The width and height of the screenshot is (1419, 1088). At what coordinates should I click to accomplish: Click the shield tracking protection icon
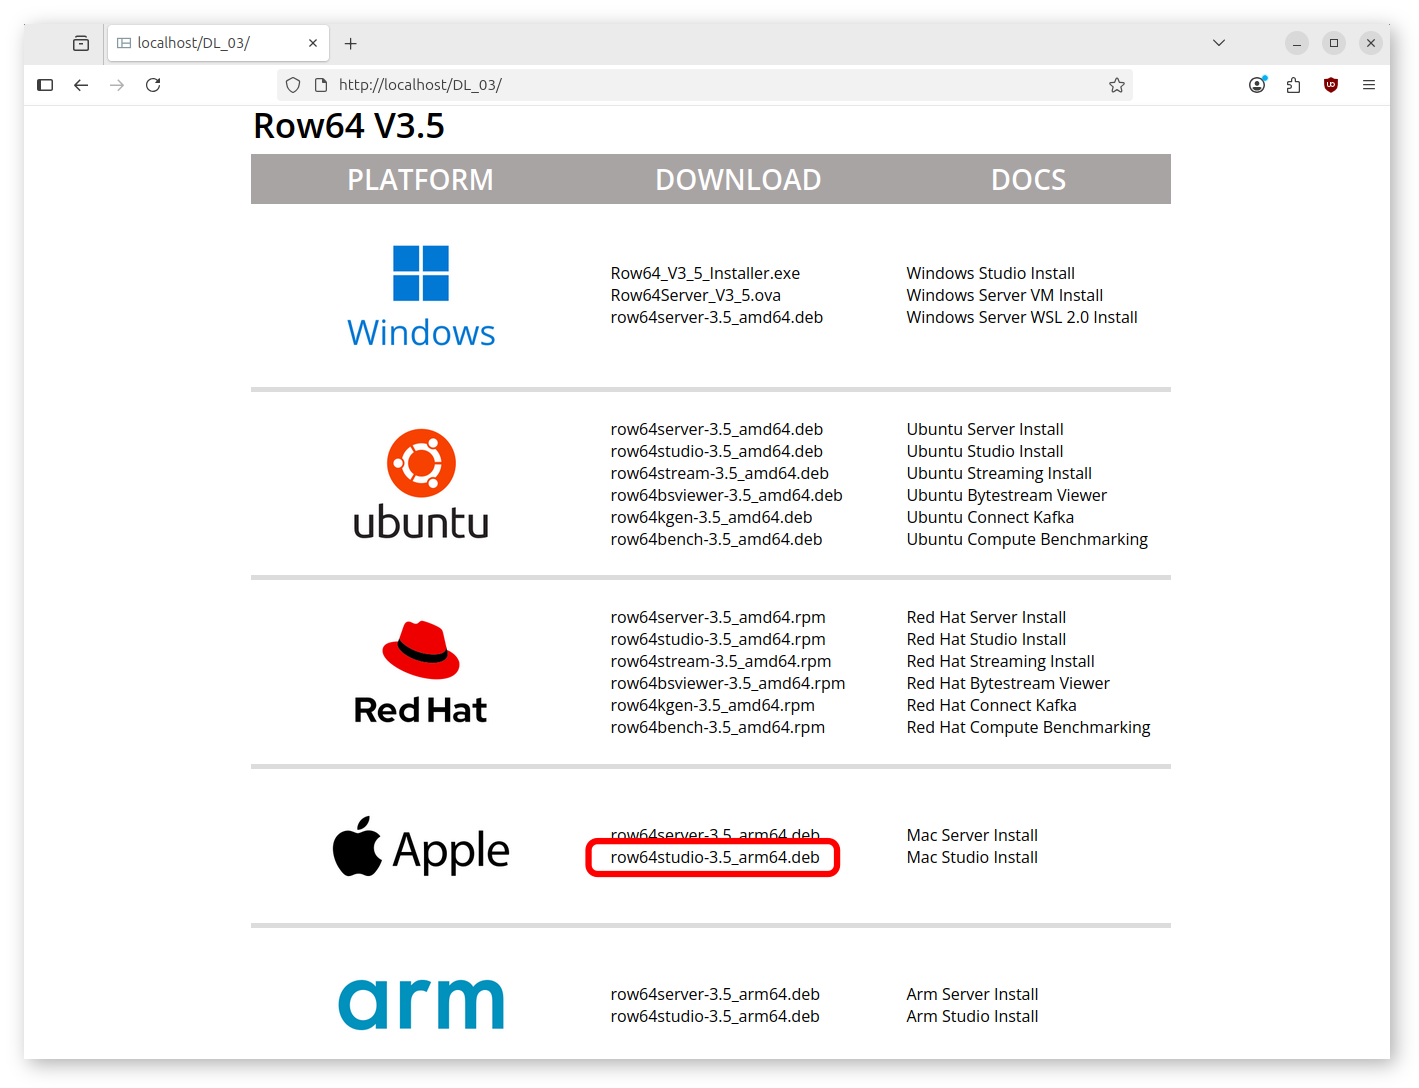tap(293, 85)
